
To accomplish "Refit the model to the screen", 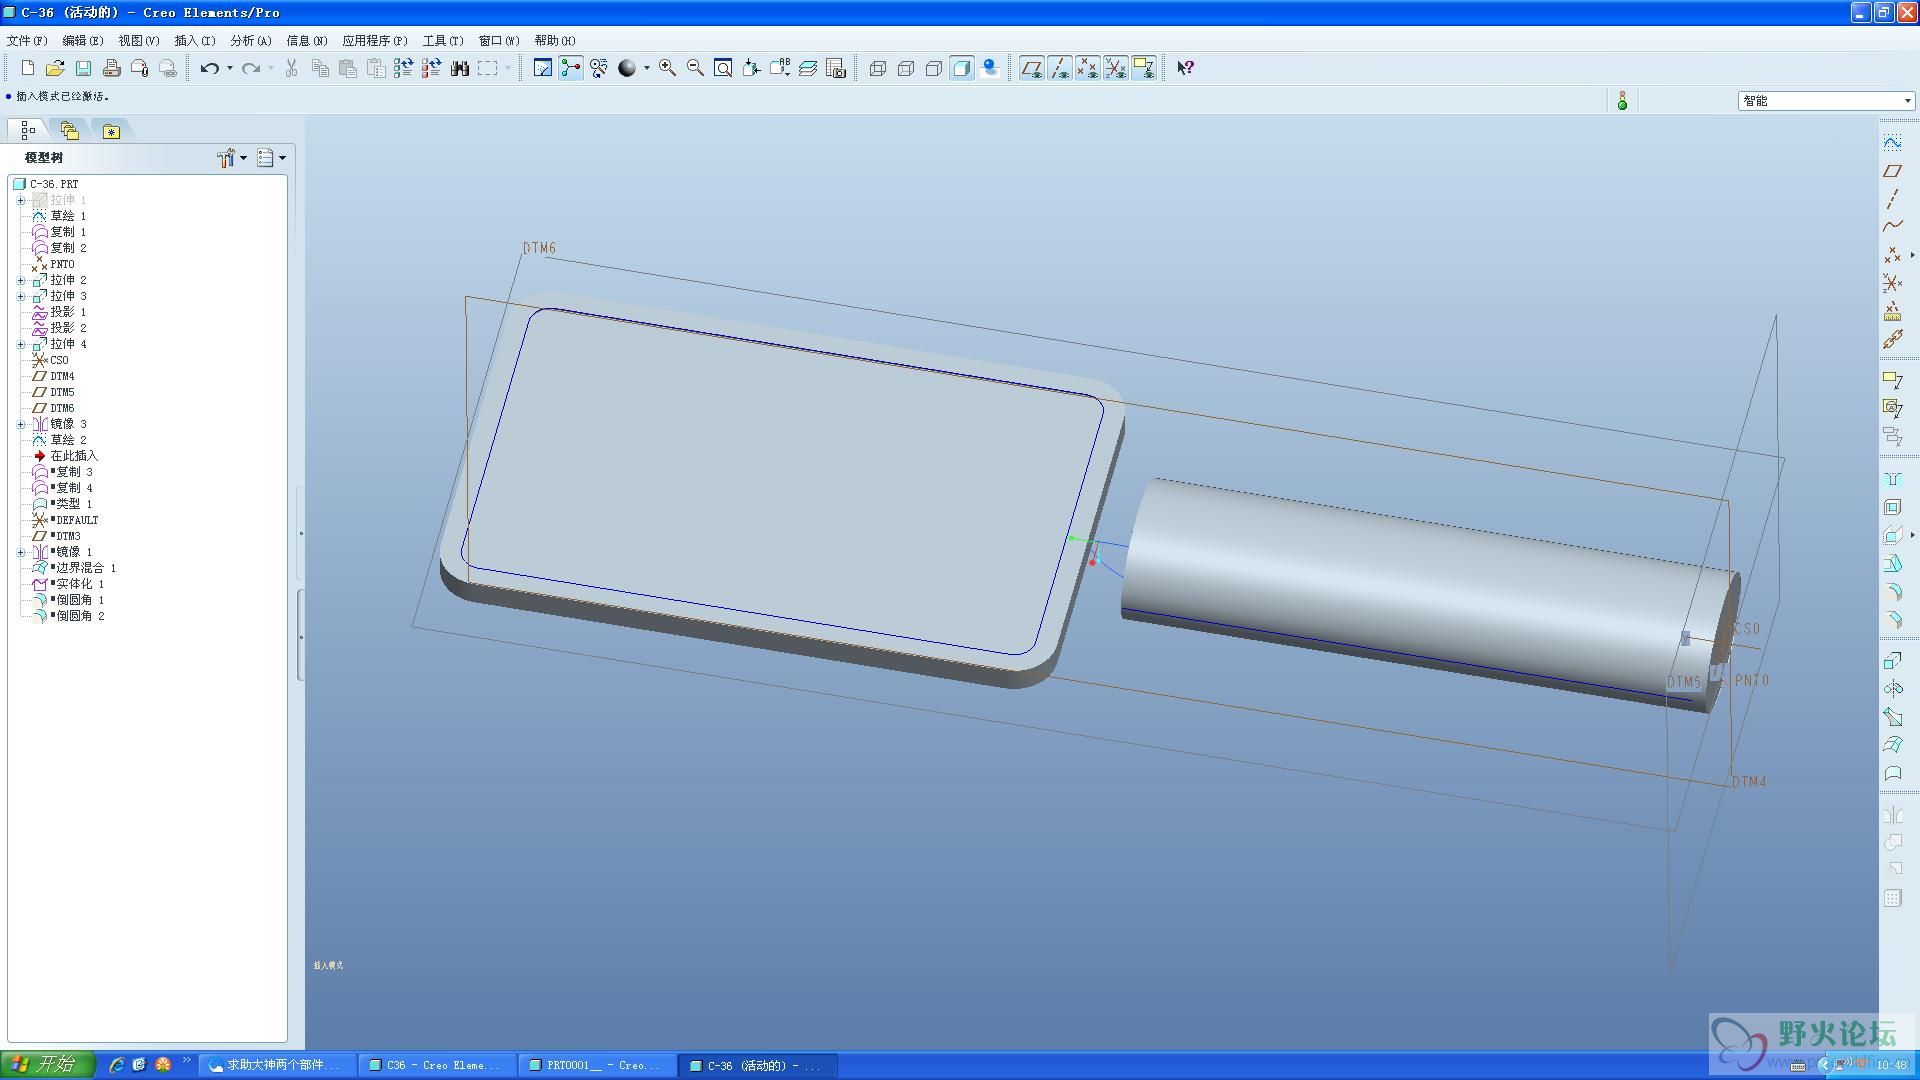I will pyautogui.click(x=723, y=68).
